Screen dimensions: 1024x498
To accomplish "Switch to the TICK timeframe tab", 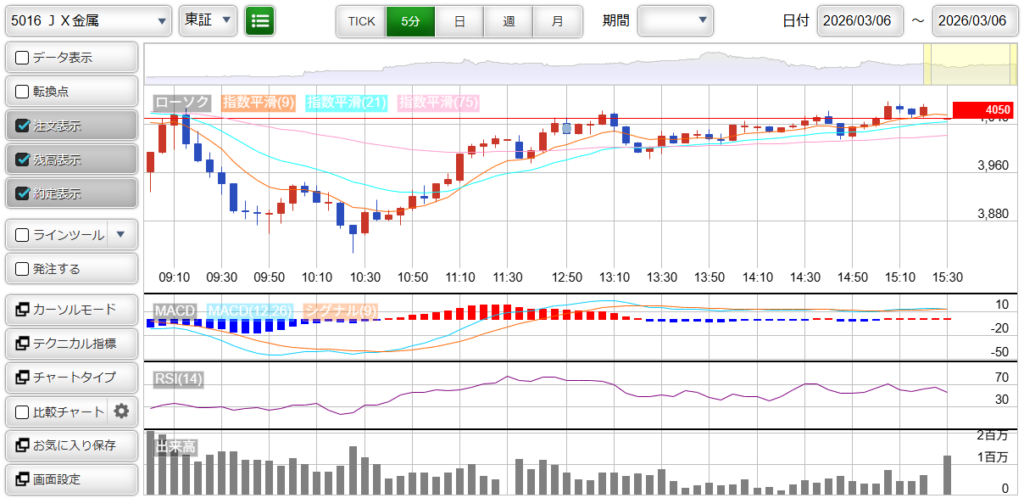I will coord(361,21).
